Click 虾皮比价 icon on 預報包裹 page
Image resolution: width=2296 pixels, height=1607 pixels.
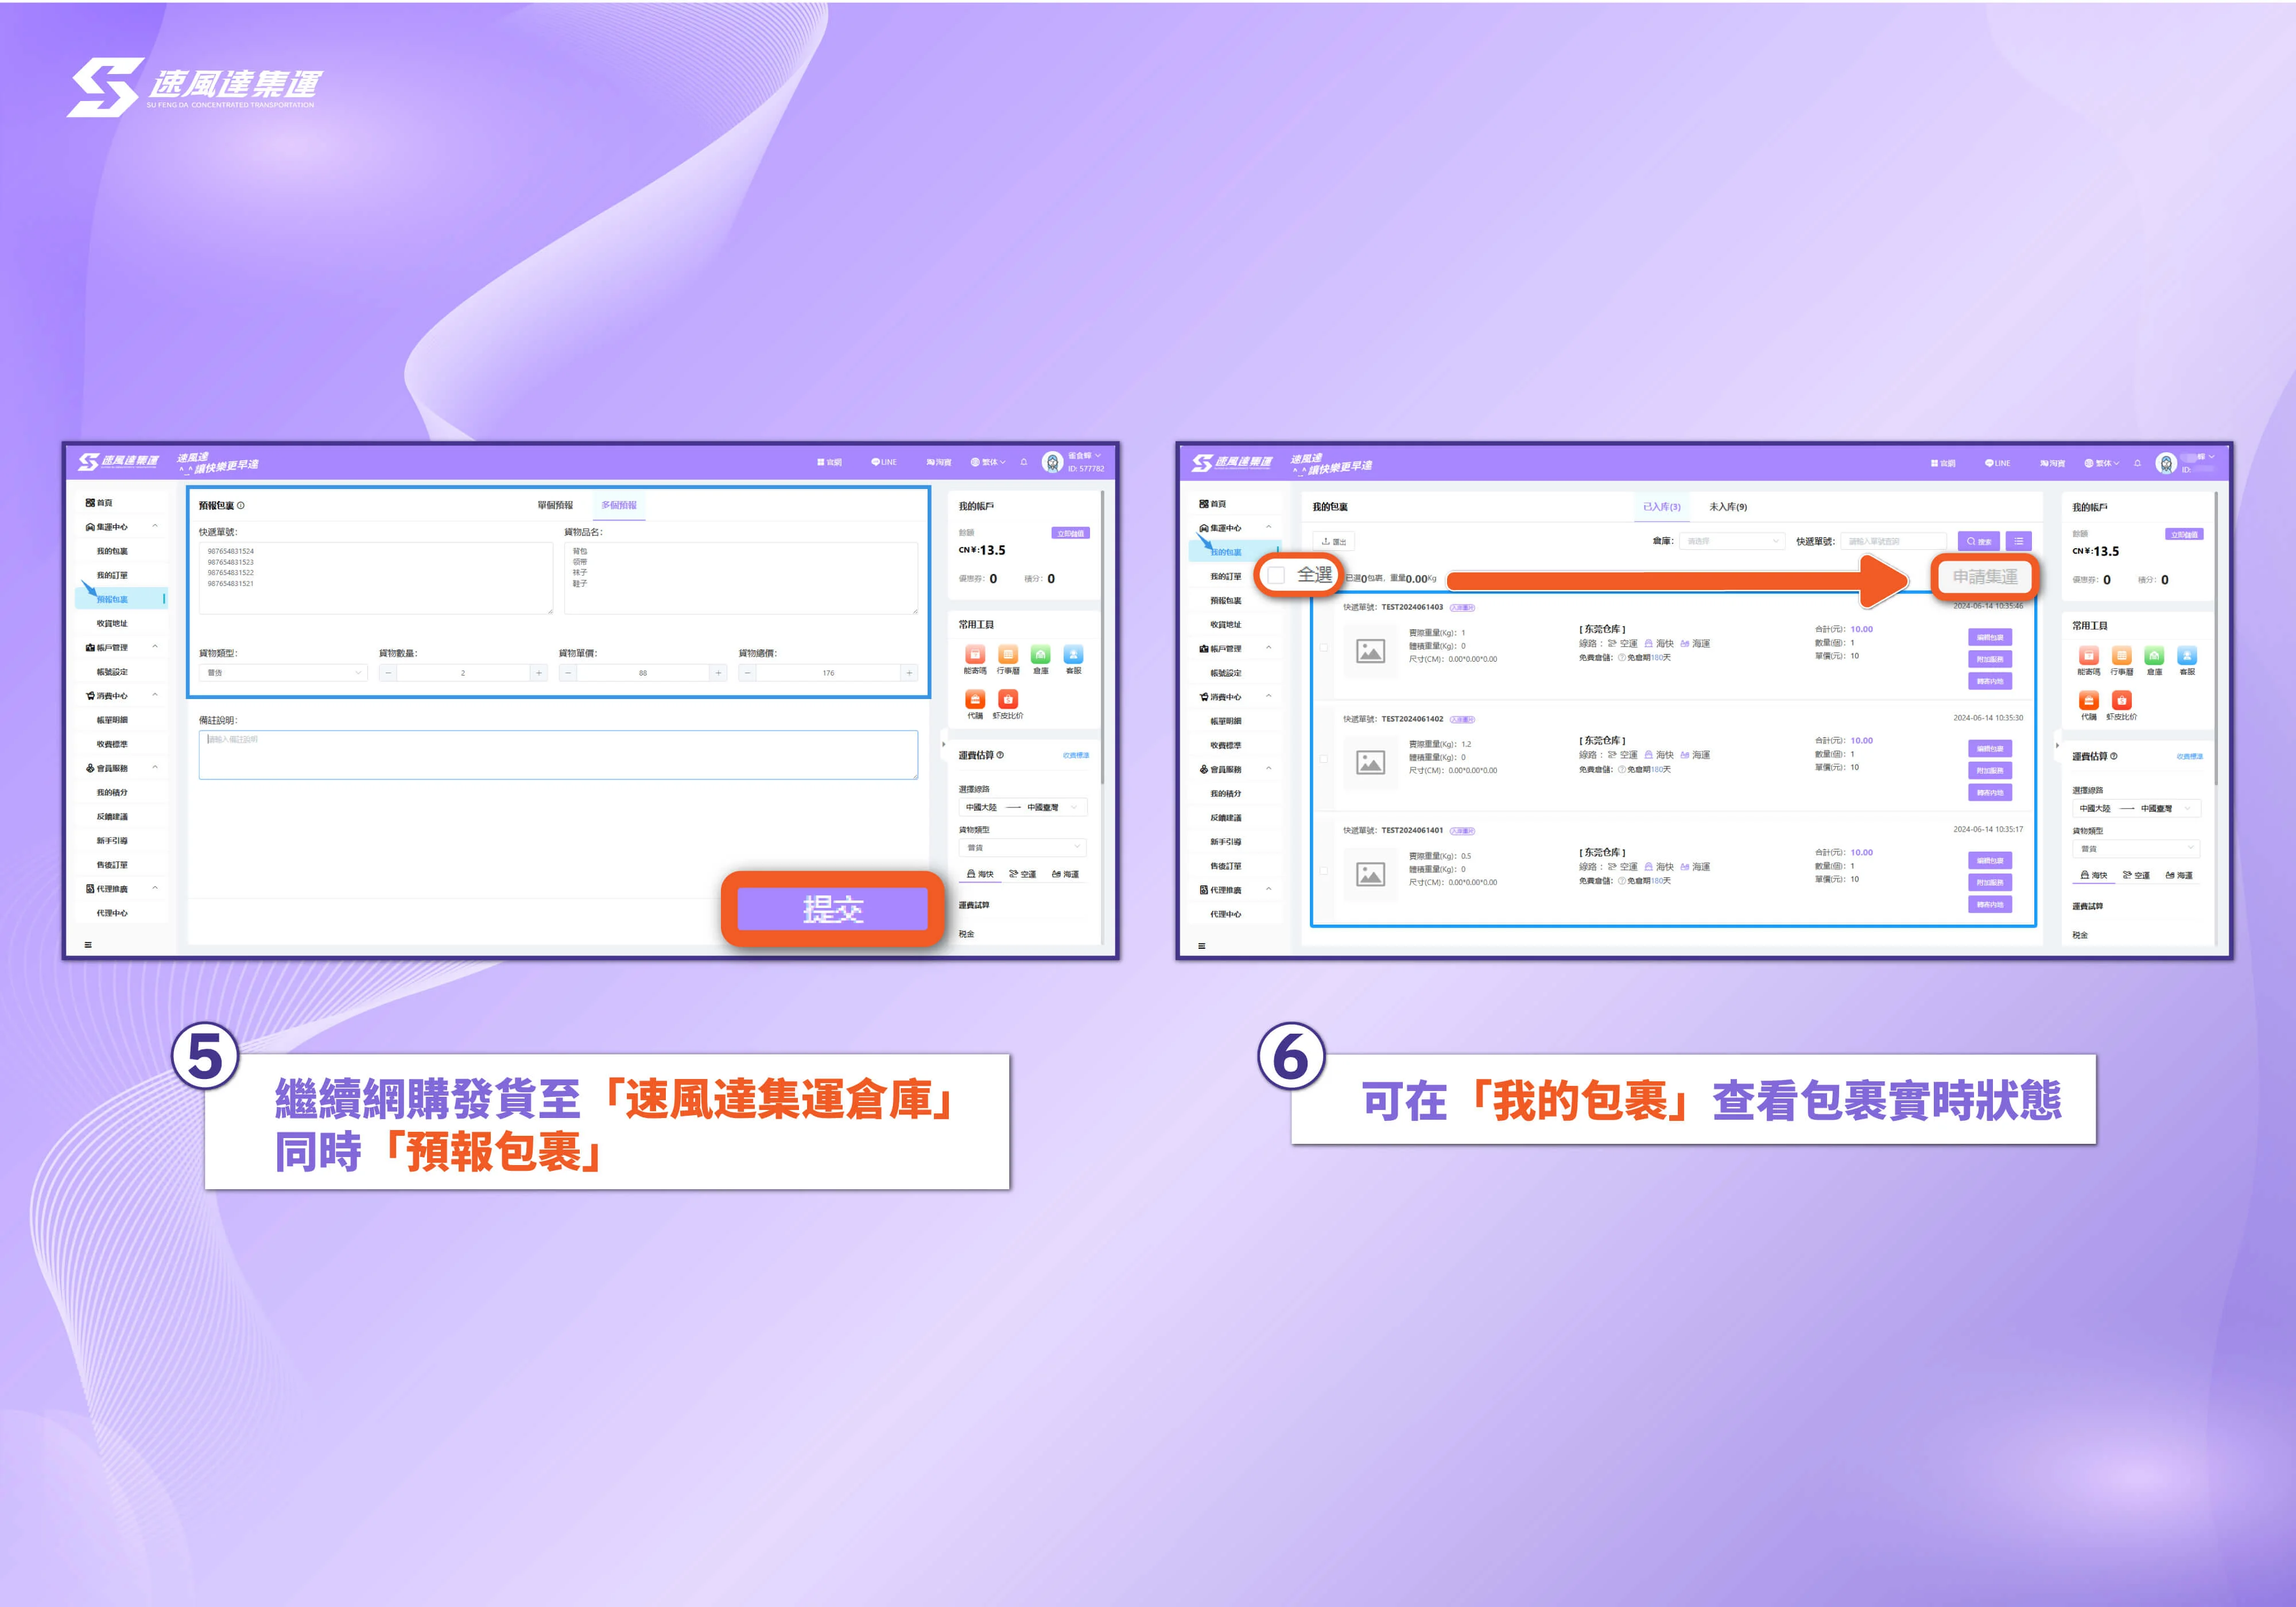click(1008, 700)
